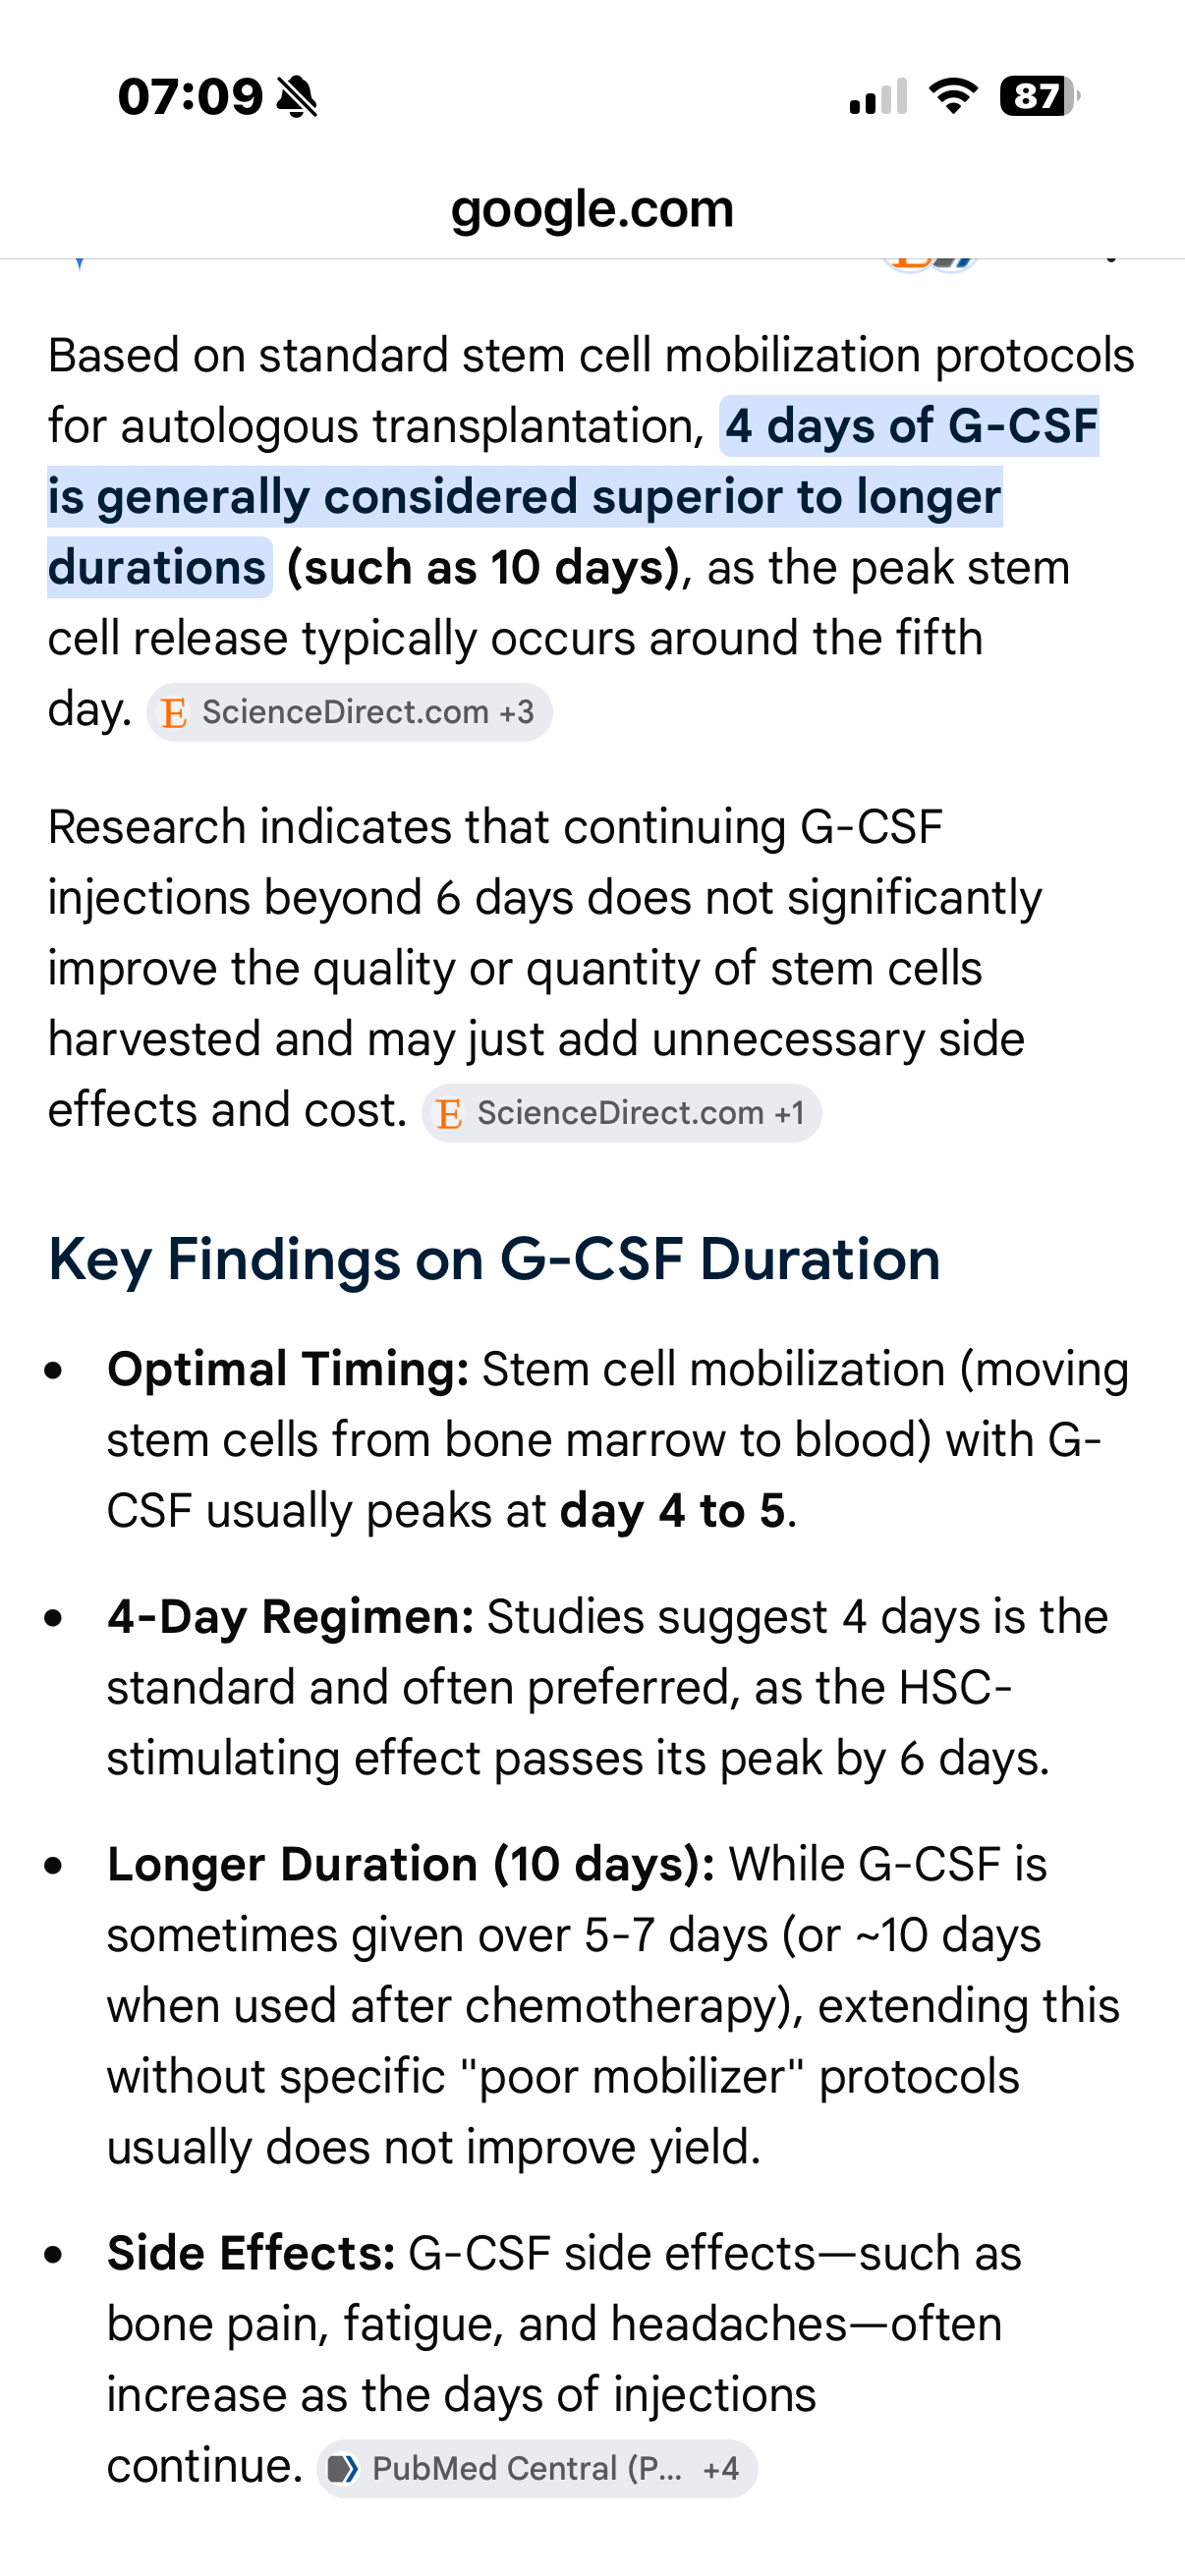Tap the bold "Optimal Timing:" label
Viewport: 1185px width, 2576px height.
tap(288, 1369)
